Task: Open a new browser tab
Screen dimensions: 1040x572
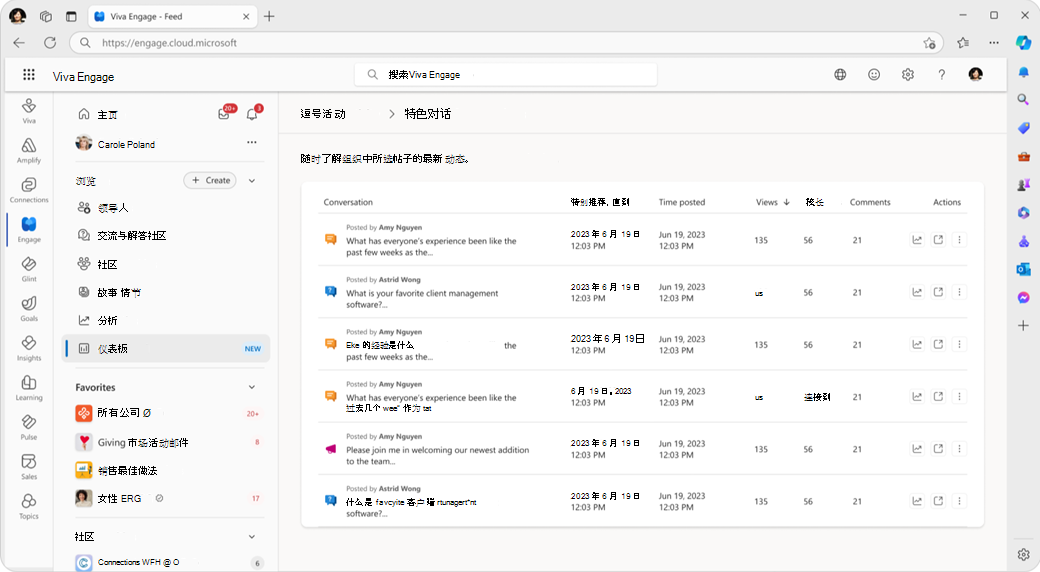Action: 269,17
